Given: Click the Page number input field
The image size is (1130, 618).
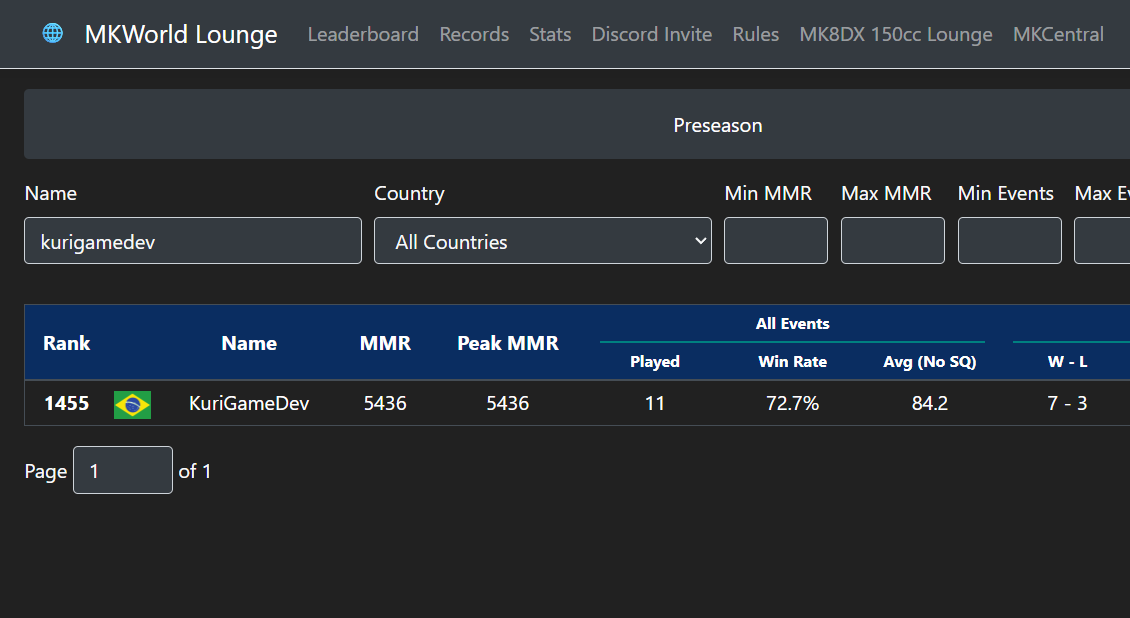Looking at the screenshot, I should tap(123, 470).
